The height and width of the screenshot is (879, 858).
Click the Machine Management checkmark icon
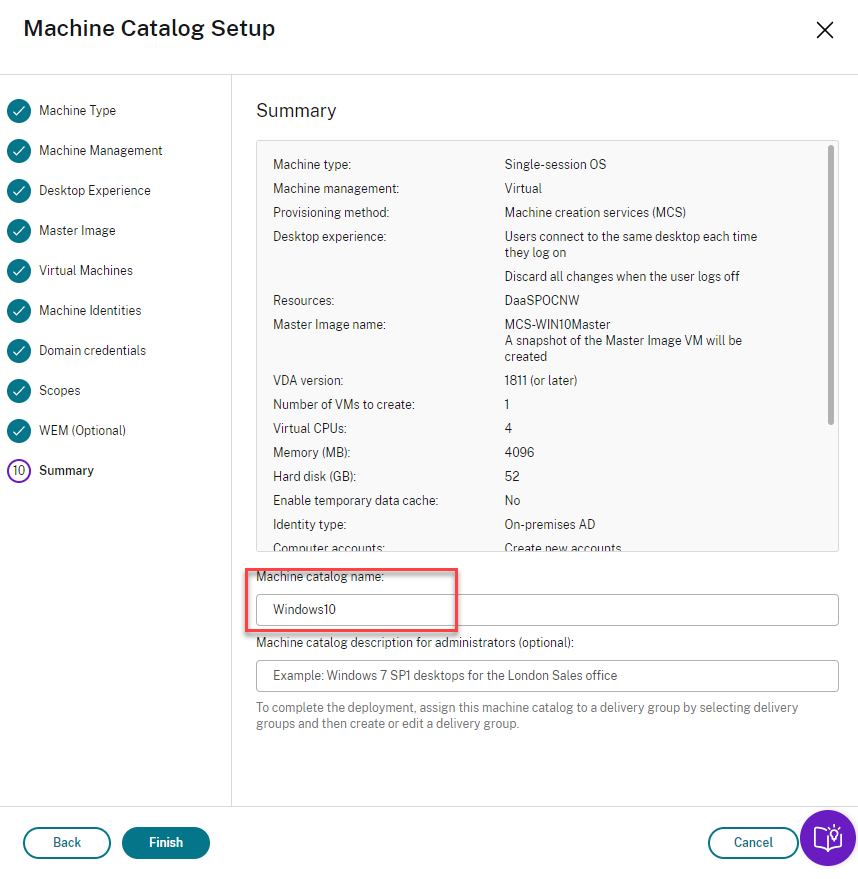[x=19, y=151]
